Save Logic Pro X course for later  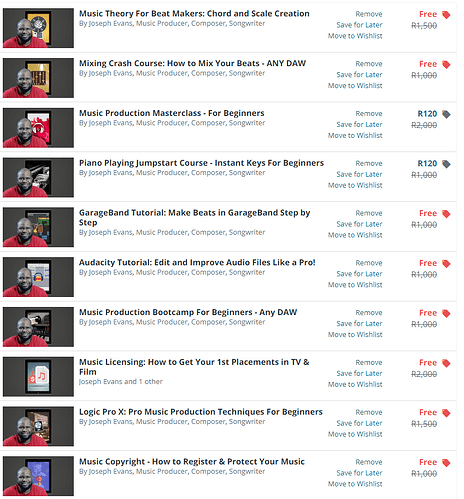tap(359, 423)
